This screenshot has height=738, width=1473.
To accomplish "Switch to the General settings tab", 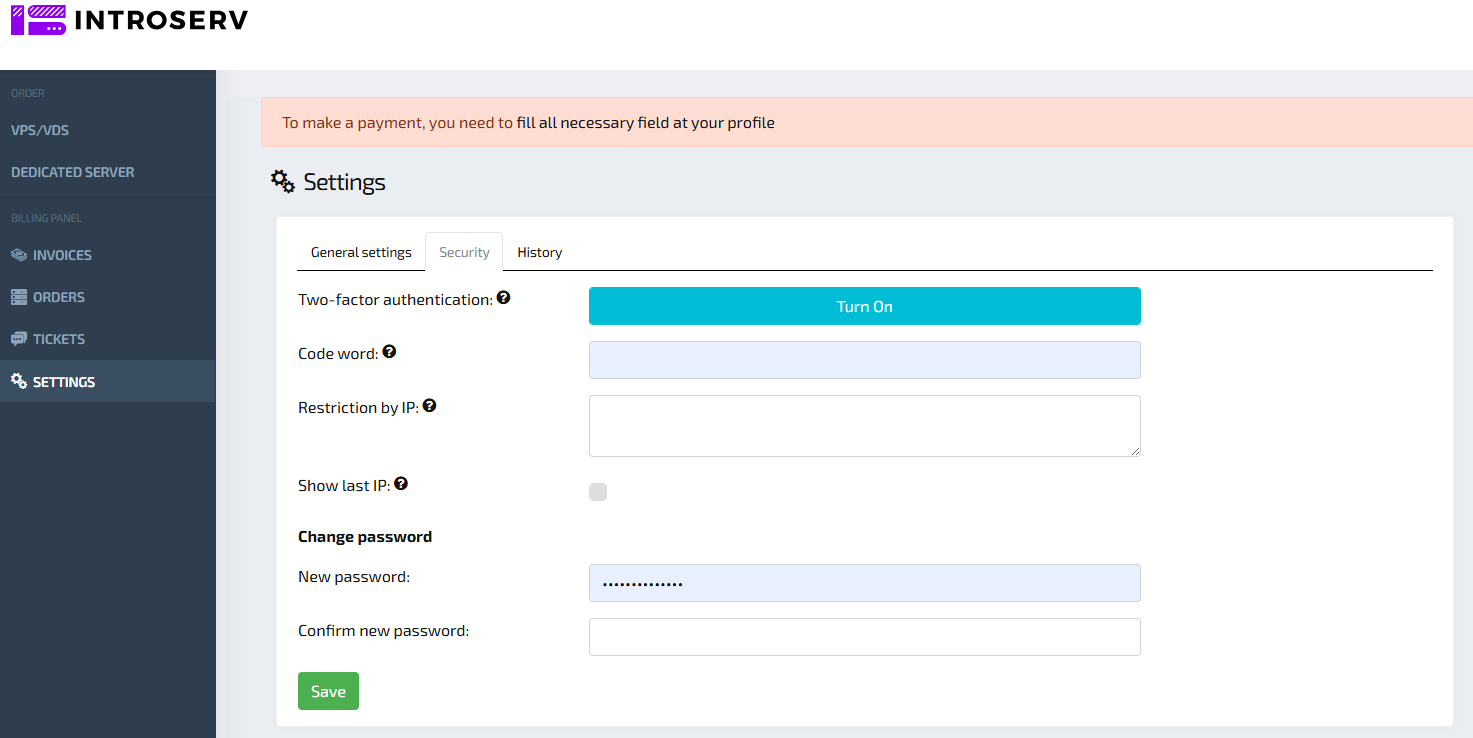I will 361,252.
